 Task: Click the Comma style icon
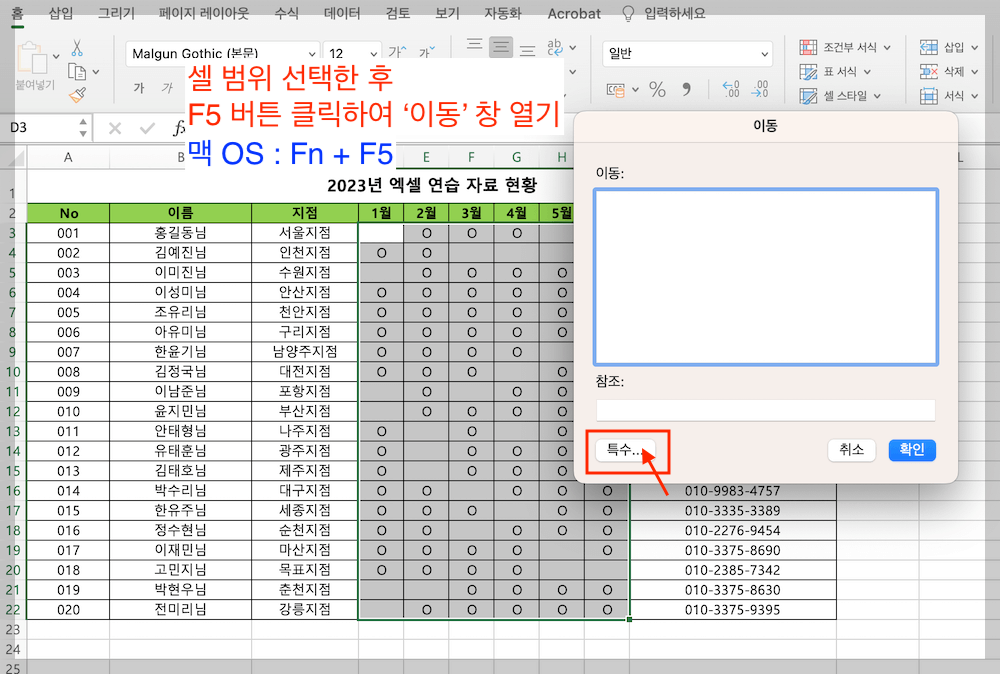click(x=685, y=90)
